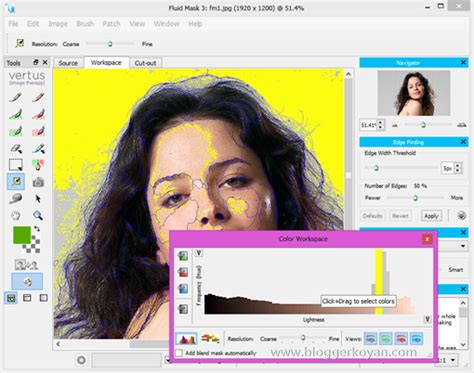This screenshot has height=373, width=474.
Task: Click the Revert button in Edge Finding
Action: (400, 216)
